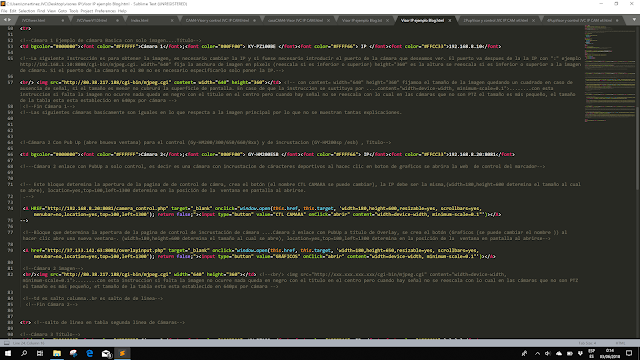This screenshot has height=360, width=640.
Task: Open the tab list dropdown arrow
Action: point(634,20)
